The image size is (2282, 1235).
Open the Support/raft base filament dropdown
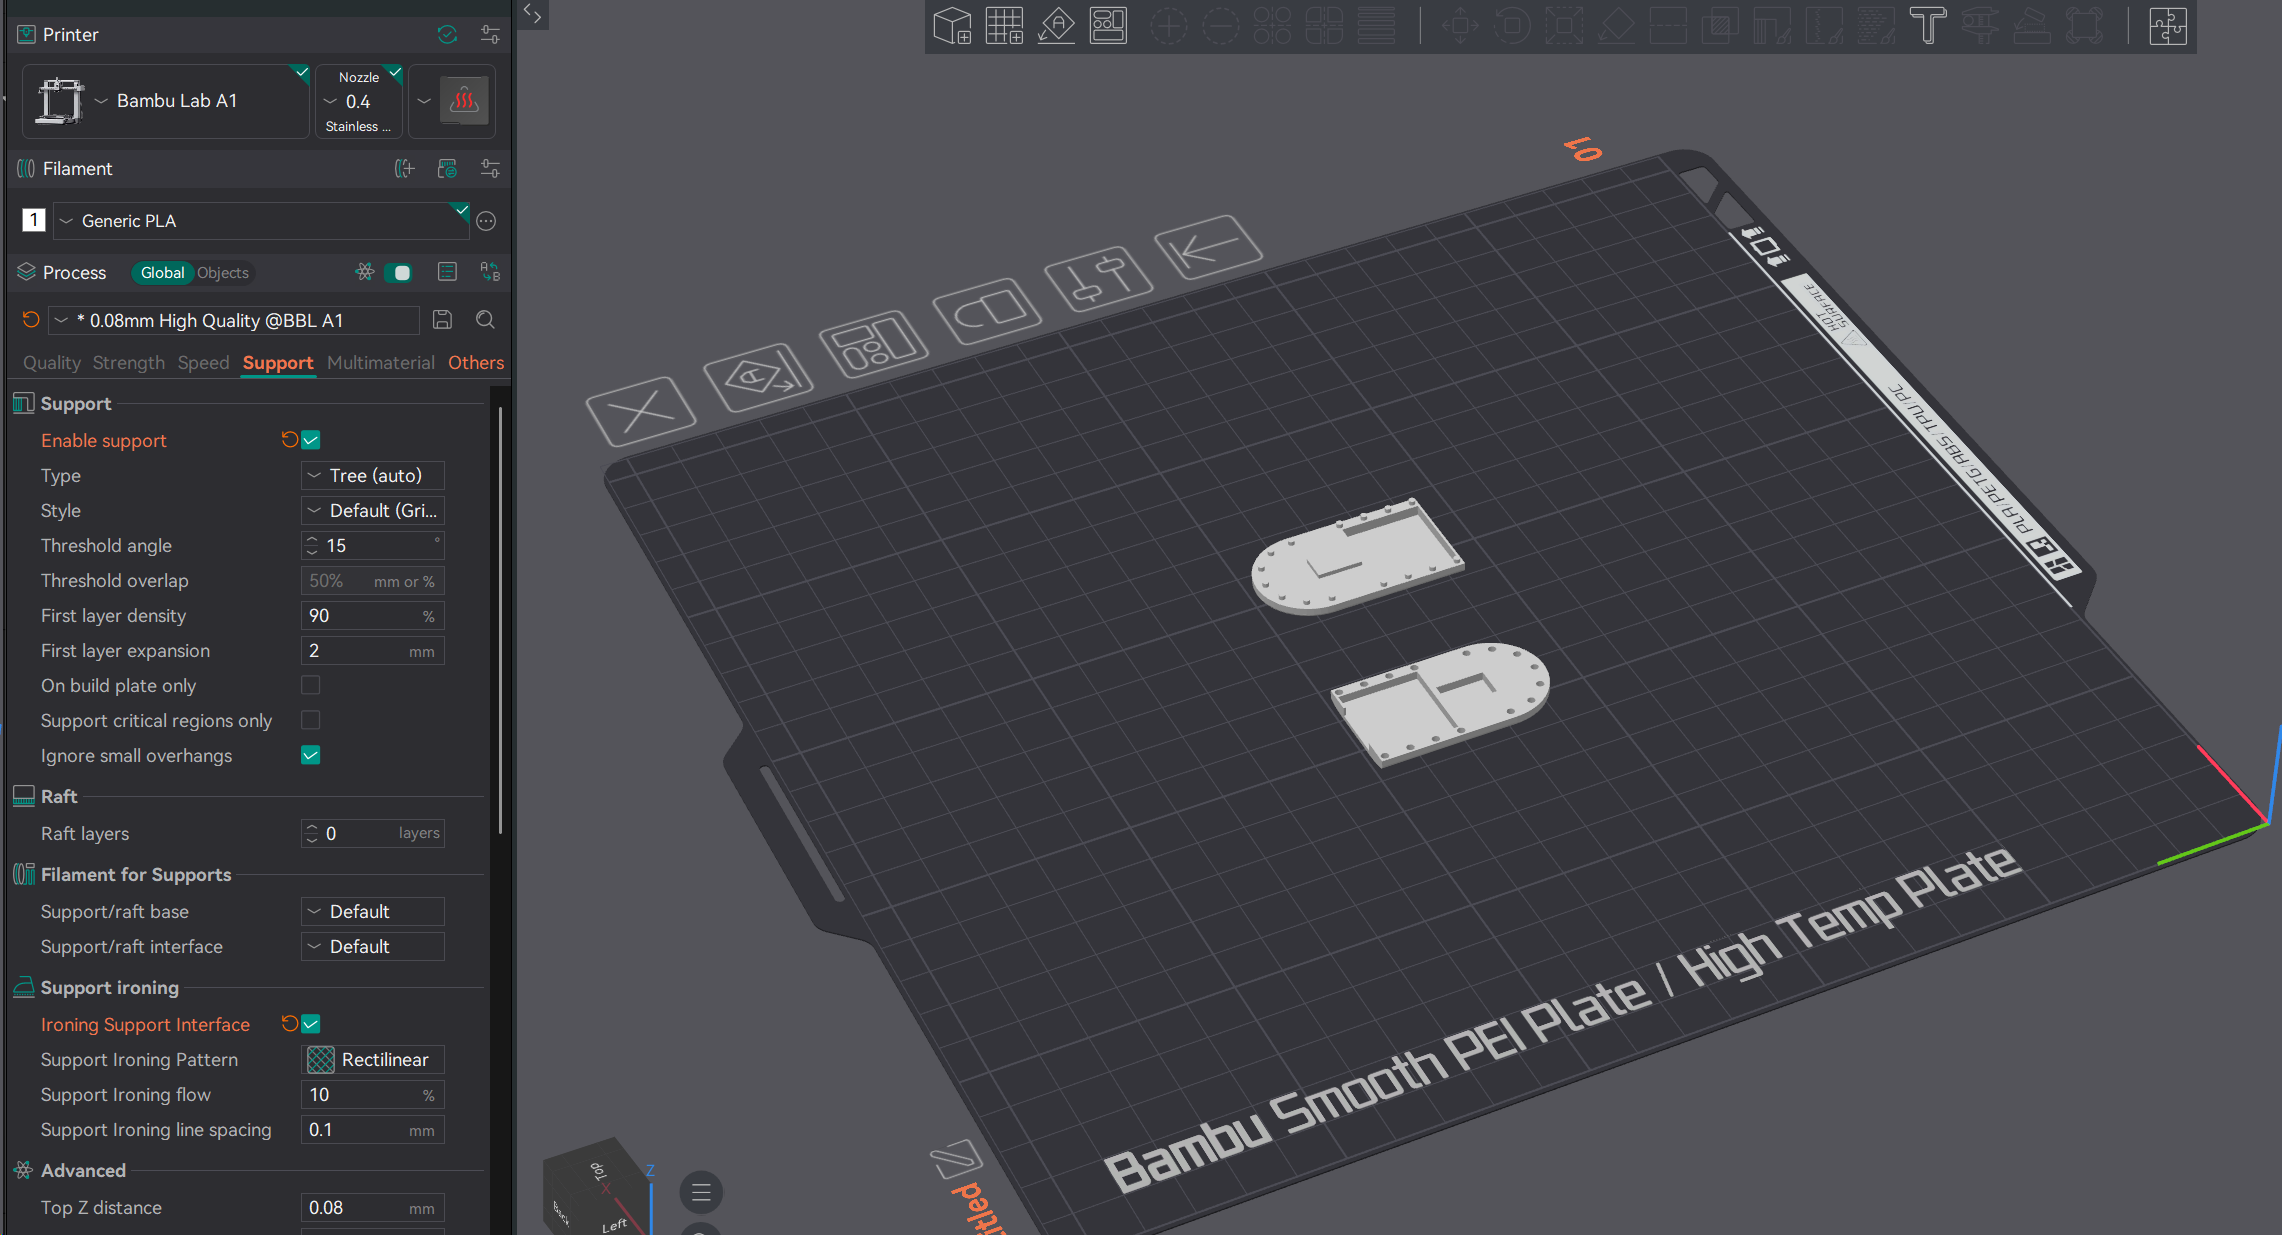[x=373, y=911]
